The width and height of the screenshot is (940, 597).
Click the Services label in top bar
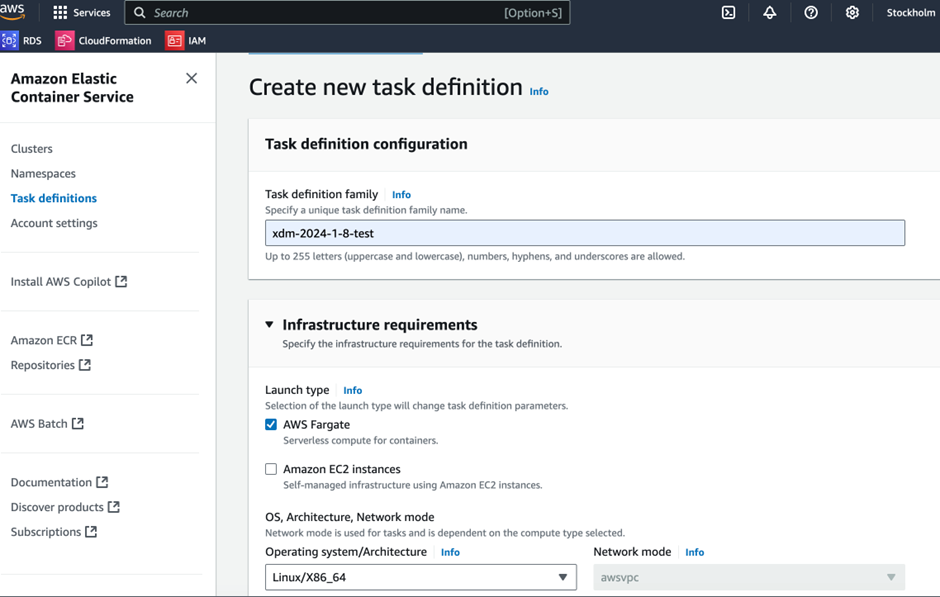tap(92, 13)
